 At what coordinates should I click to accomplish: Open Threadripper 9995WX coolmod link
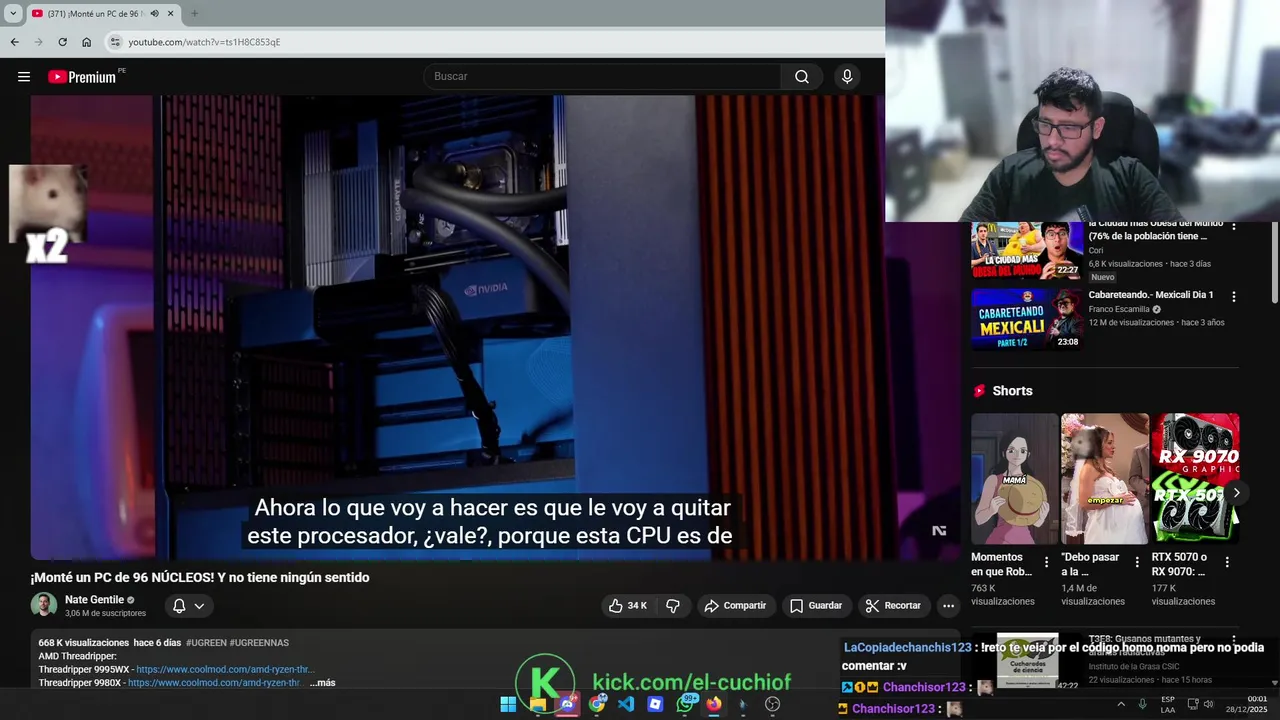click(x=225, y=670)
